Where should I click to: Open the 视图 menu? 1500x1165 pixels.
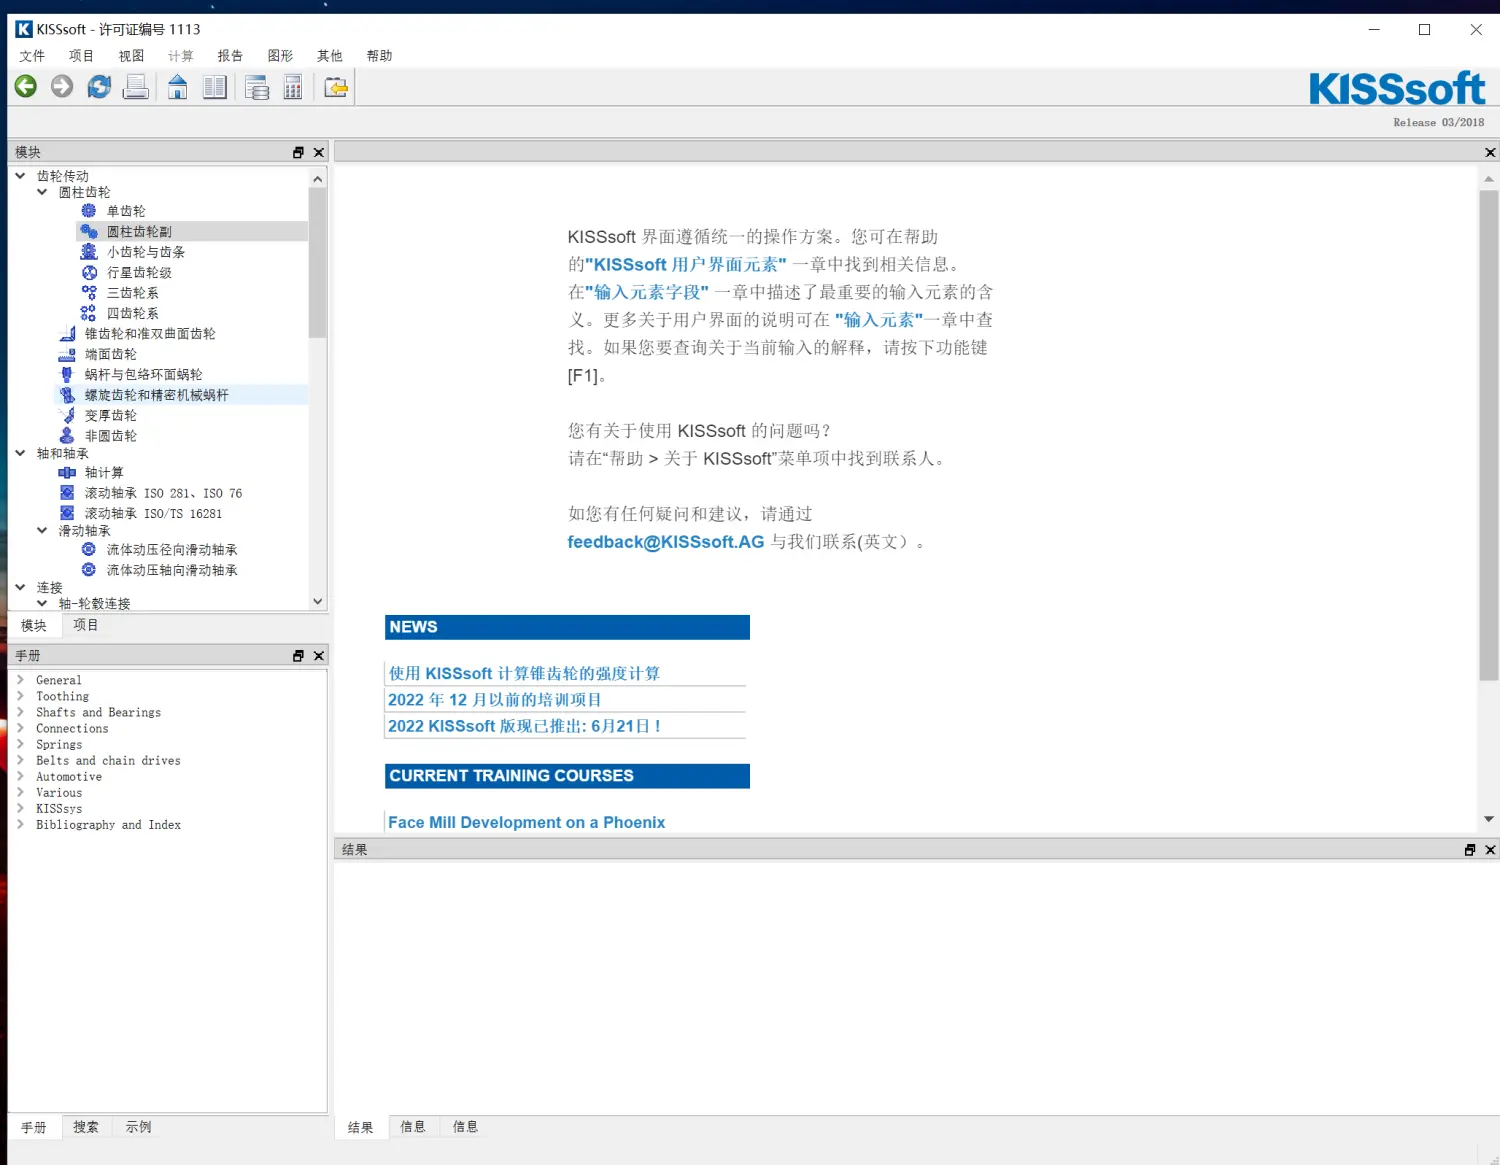(131, 56)
